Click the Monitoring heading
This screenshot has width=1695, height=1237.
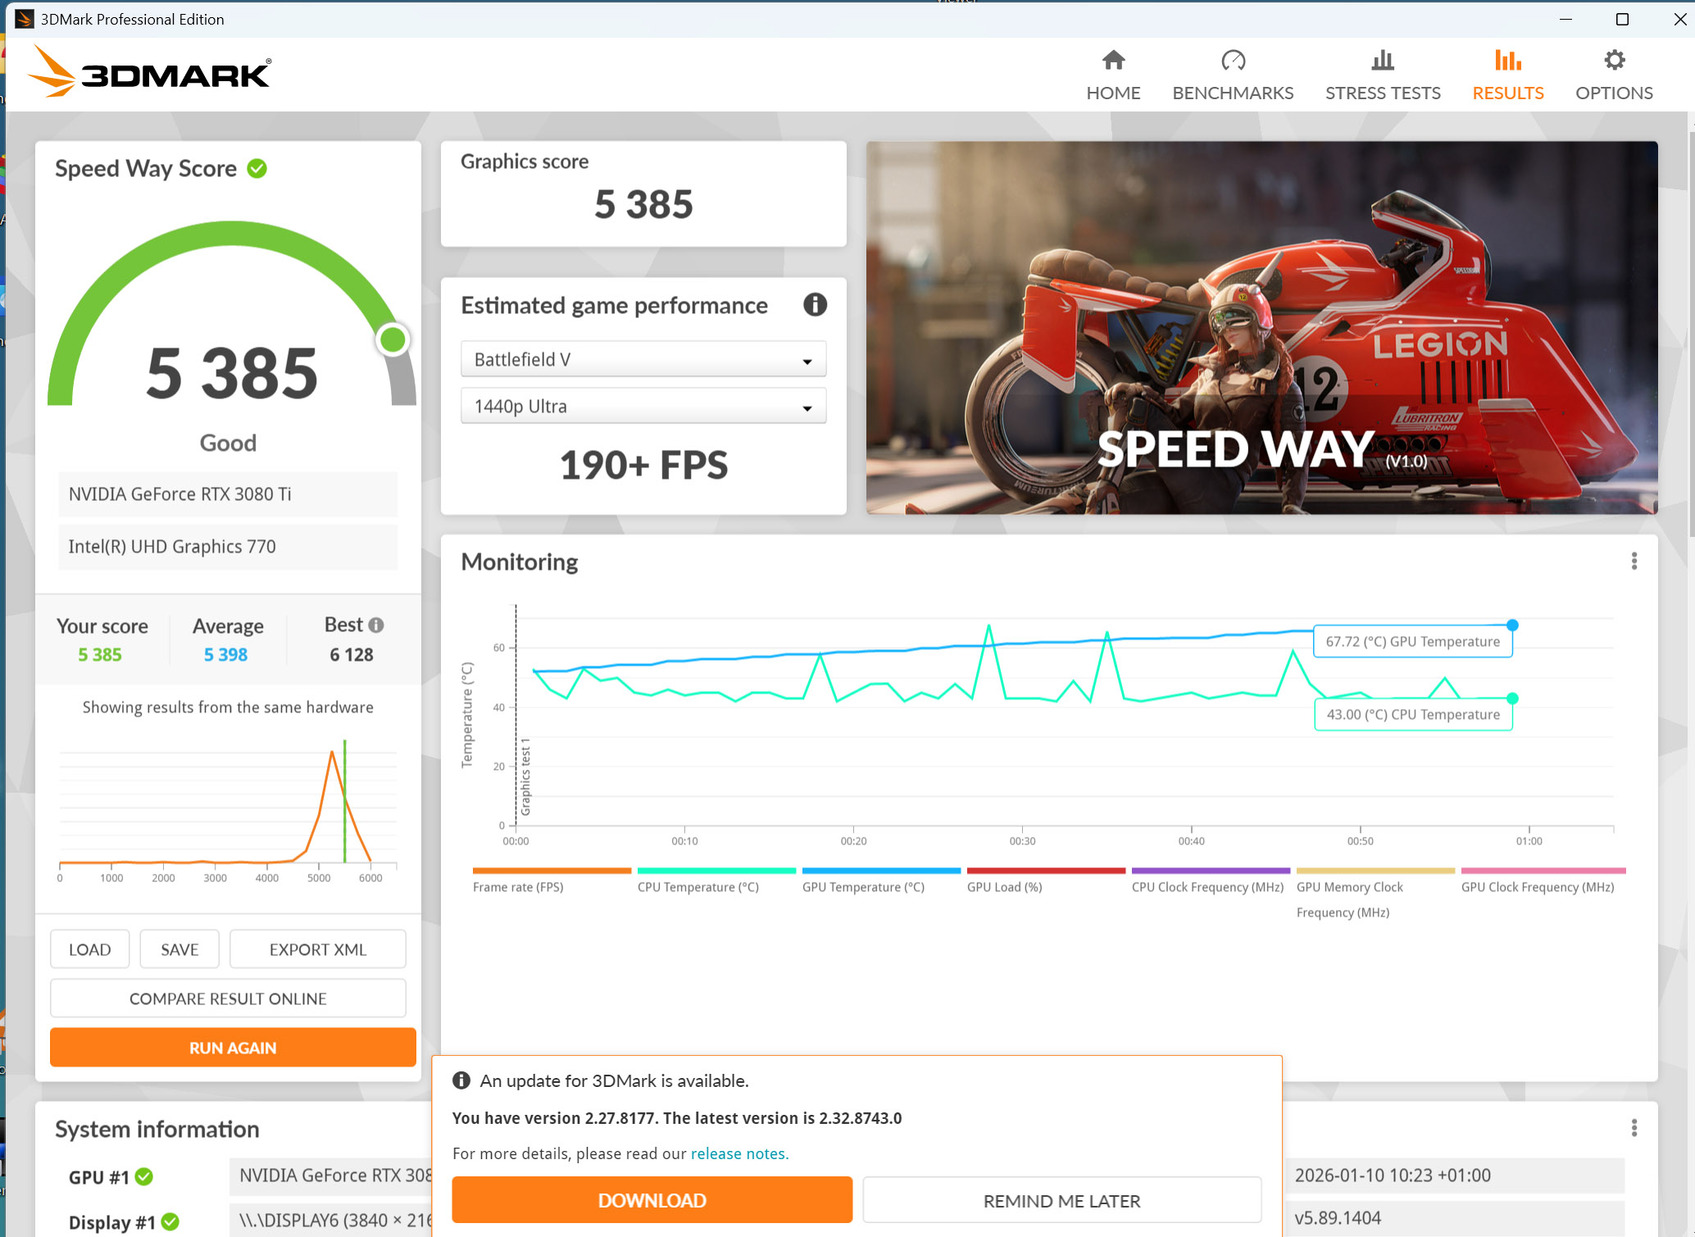tap(519, 562)
